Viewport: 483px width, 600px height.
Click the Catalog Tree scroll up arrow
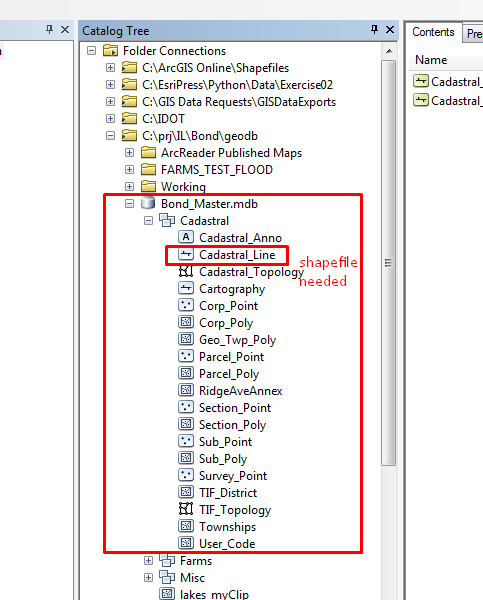click(389, 51)
